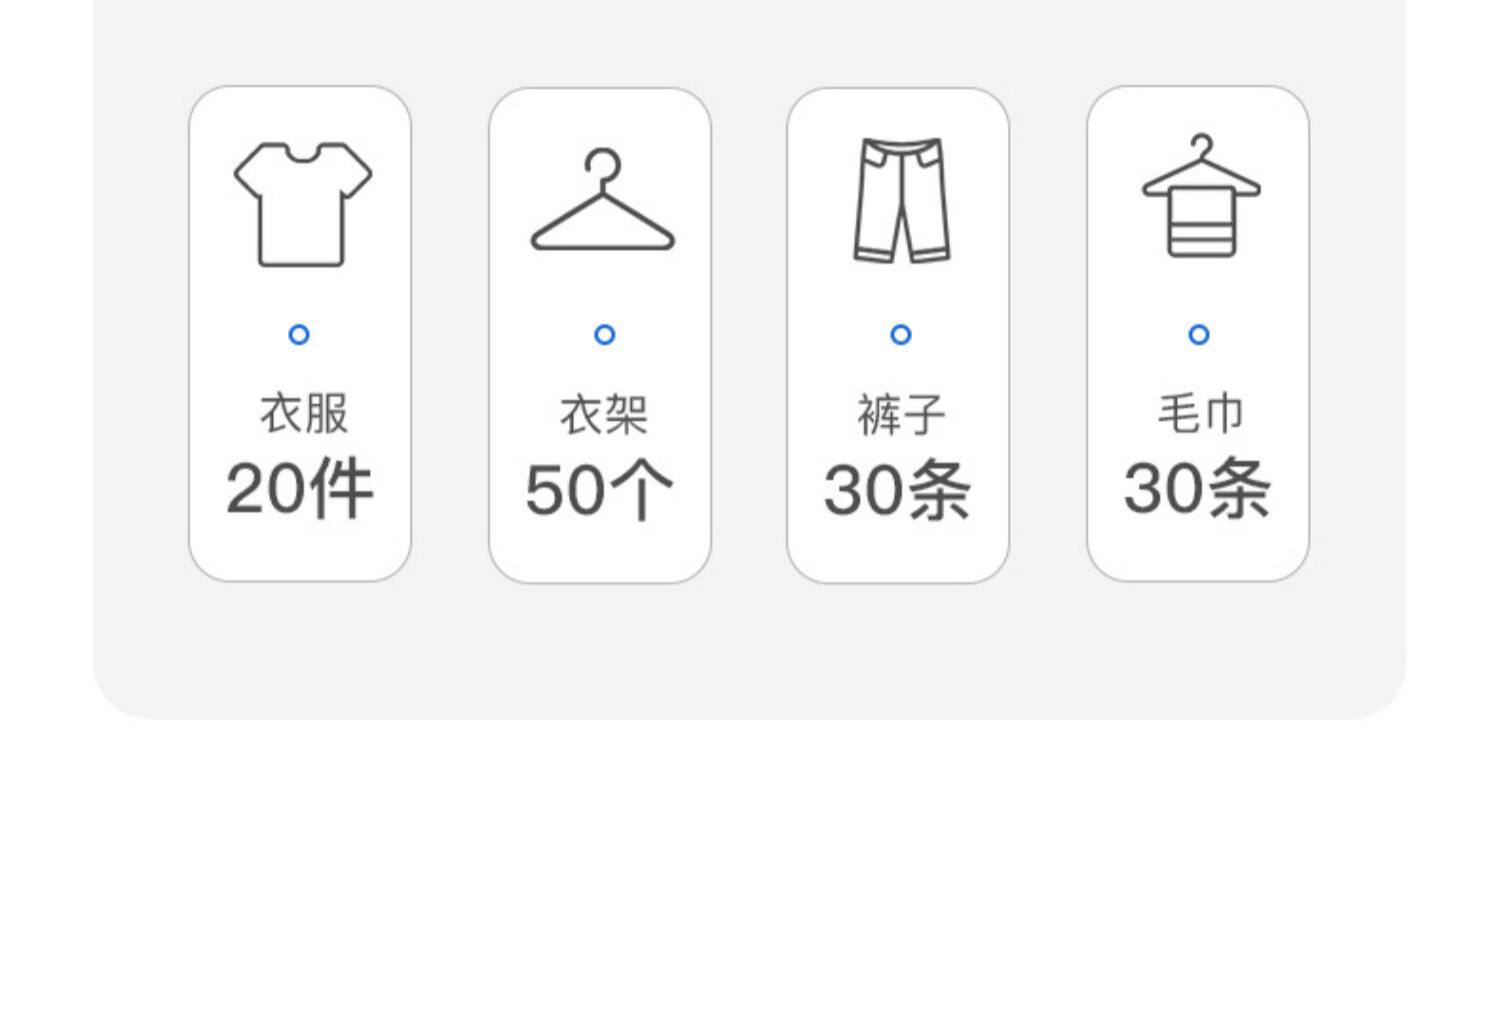Select the blue dot under the T-shirt
This screenshot has height=1009, width=1500.
pos(299,335)
